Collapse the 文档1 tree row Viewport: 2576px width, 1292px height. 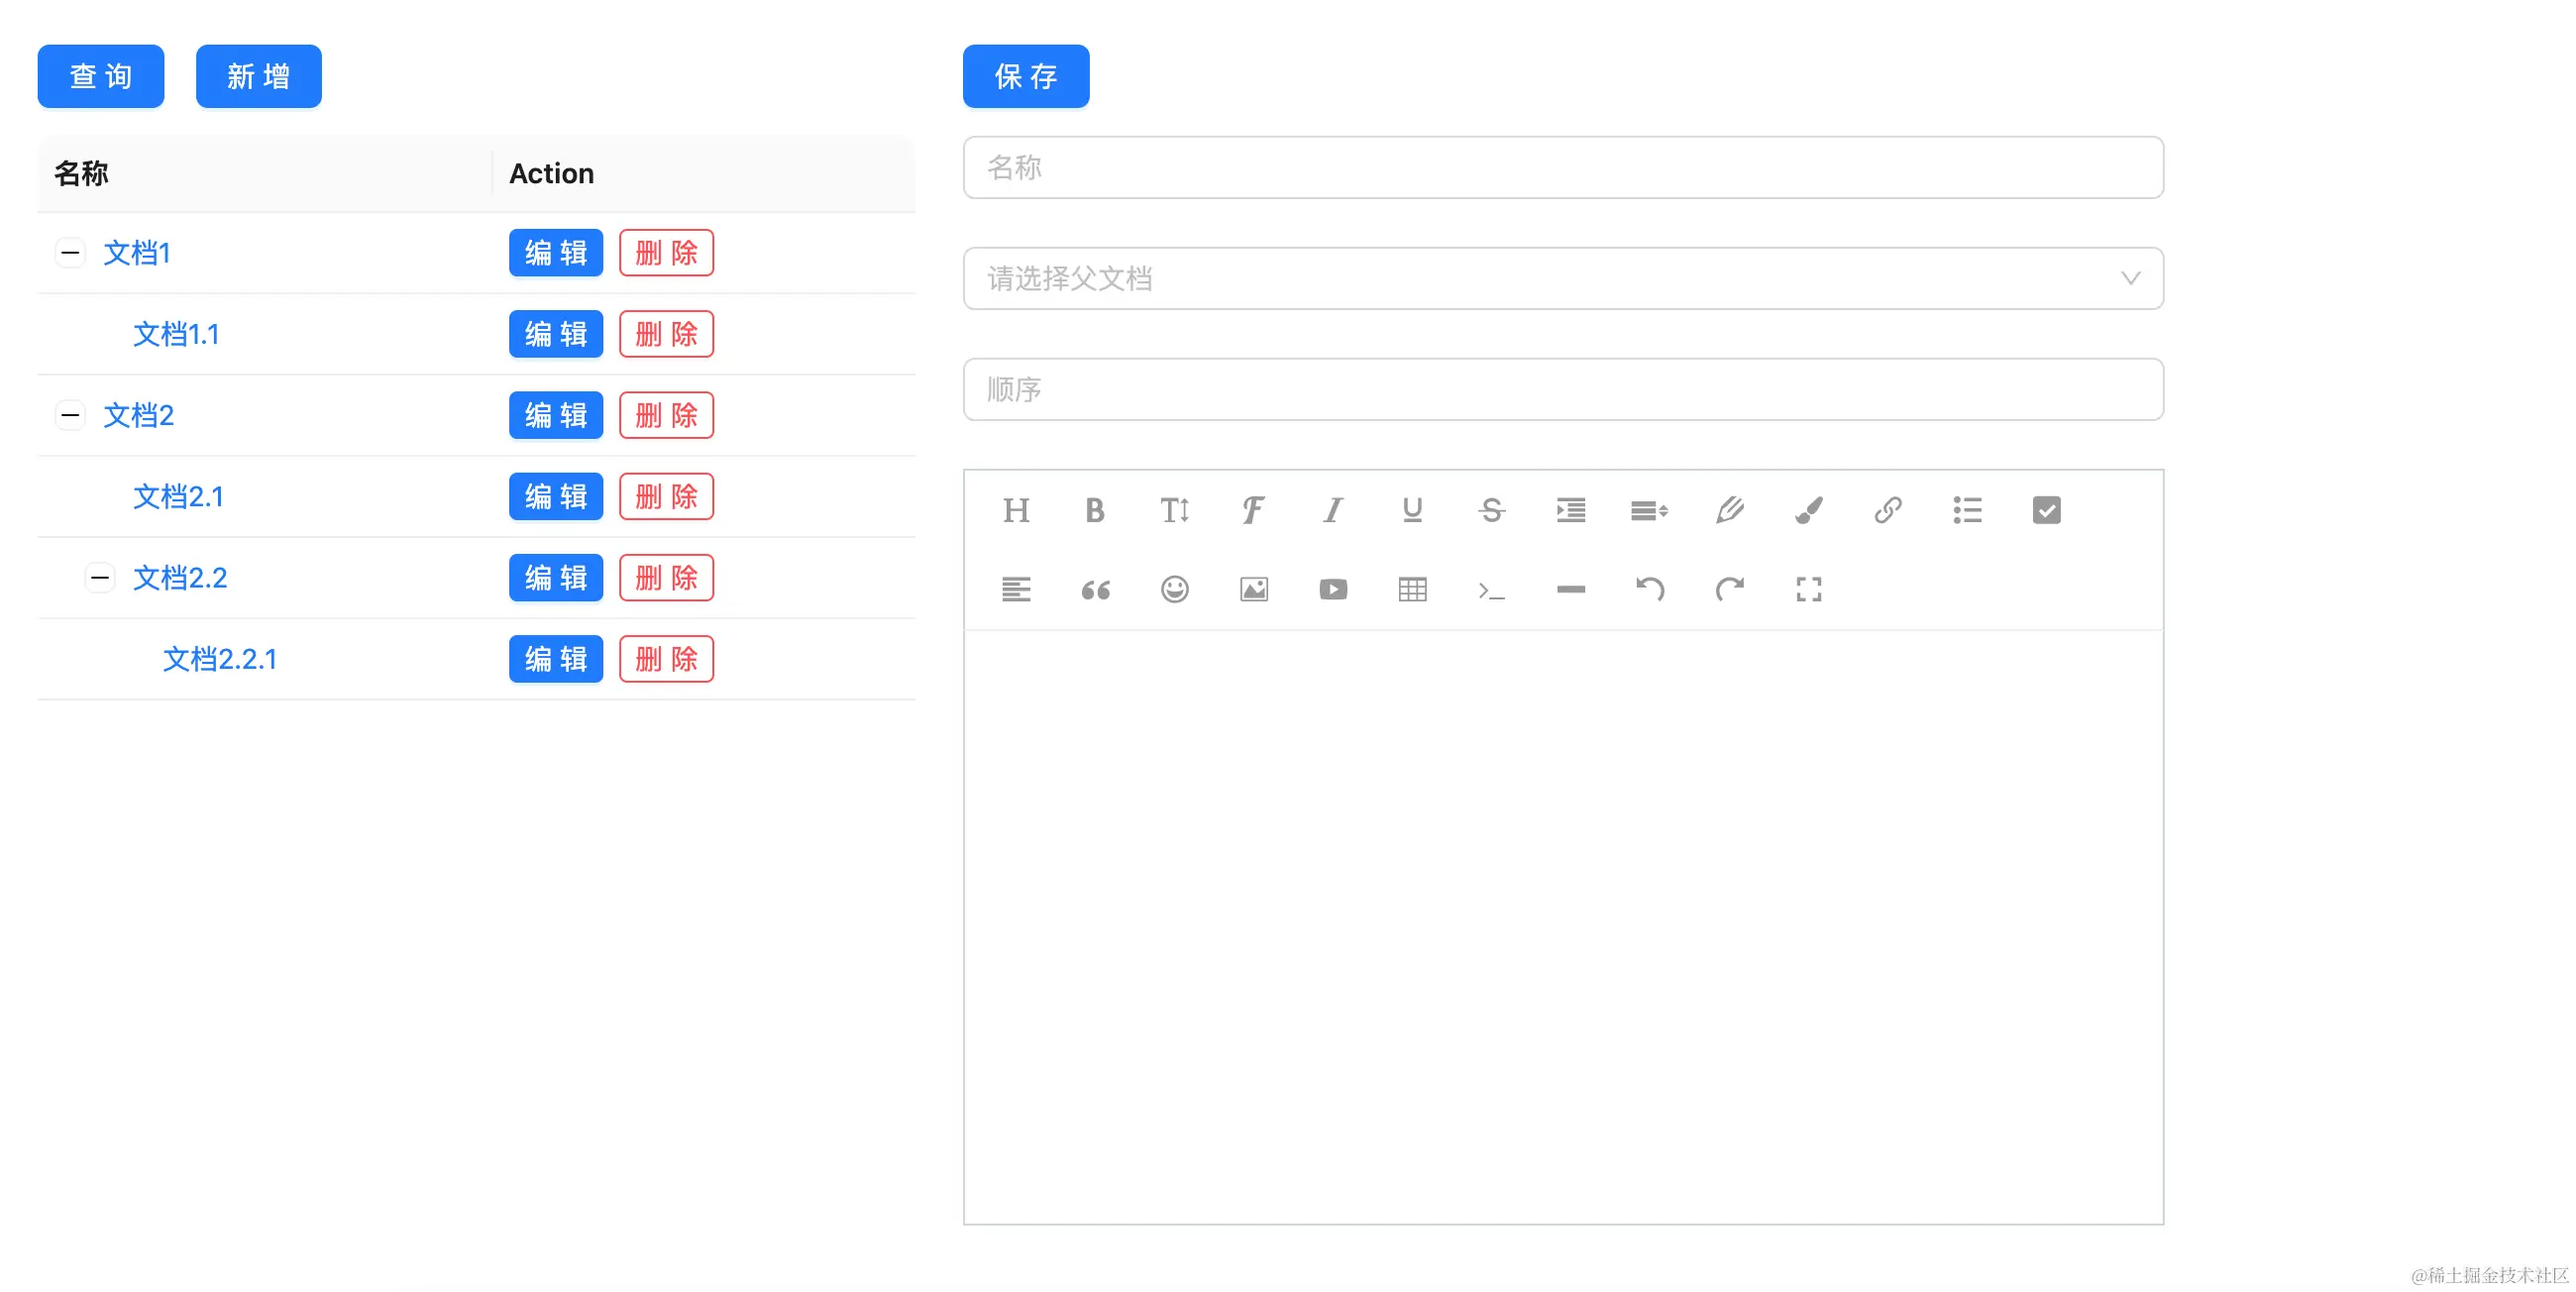pos(70,252)
